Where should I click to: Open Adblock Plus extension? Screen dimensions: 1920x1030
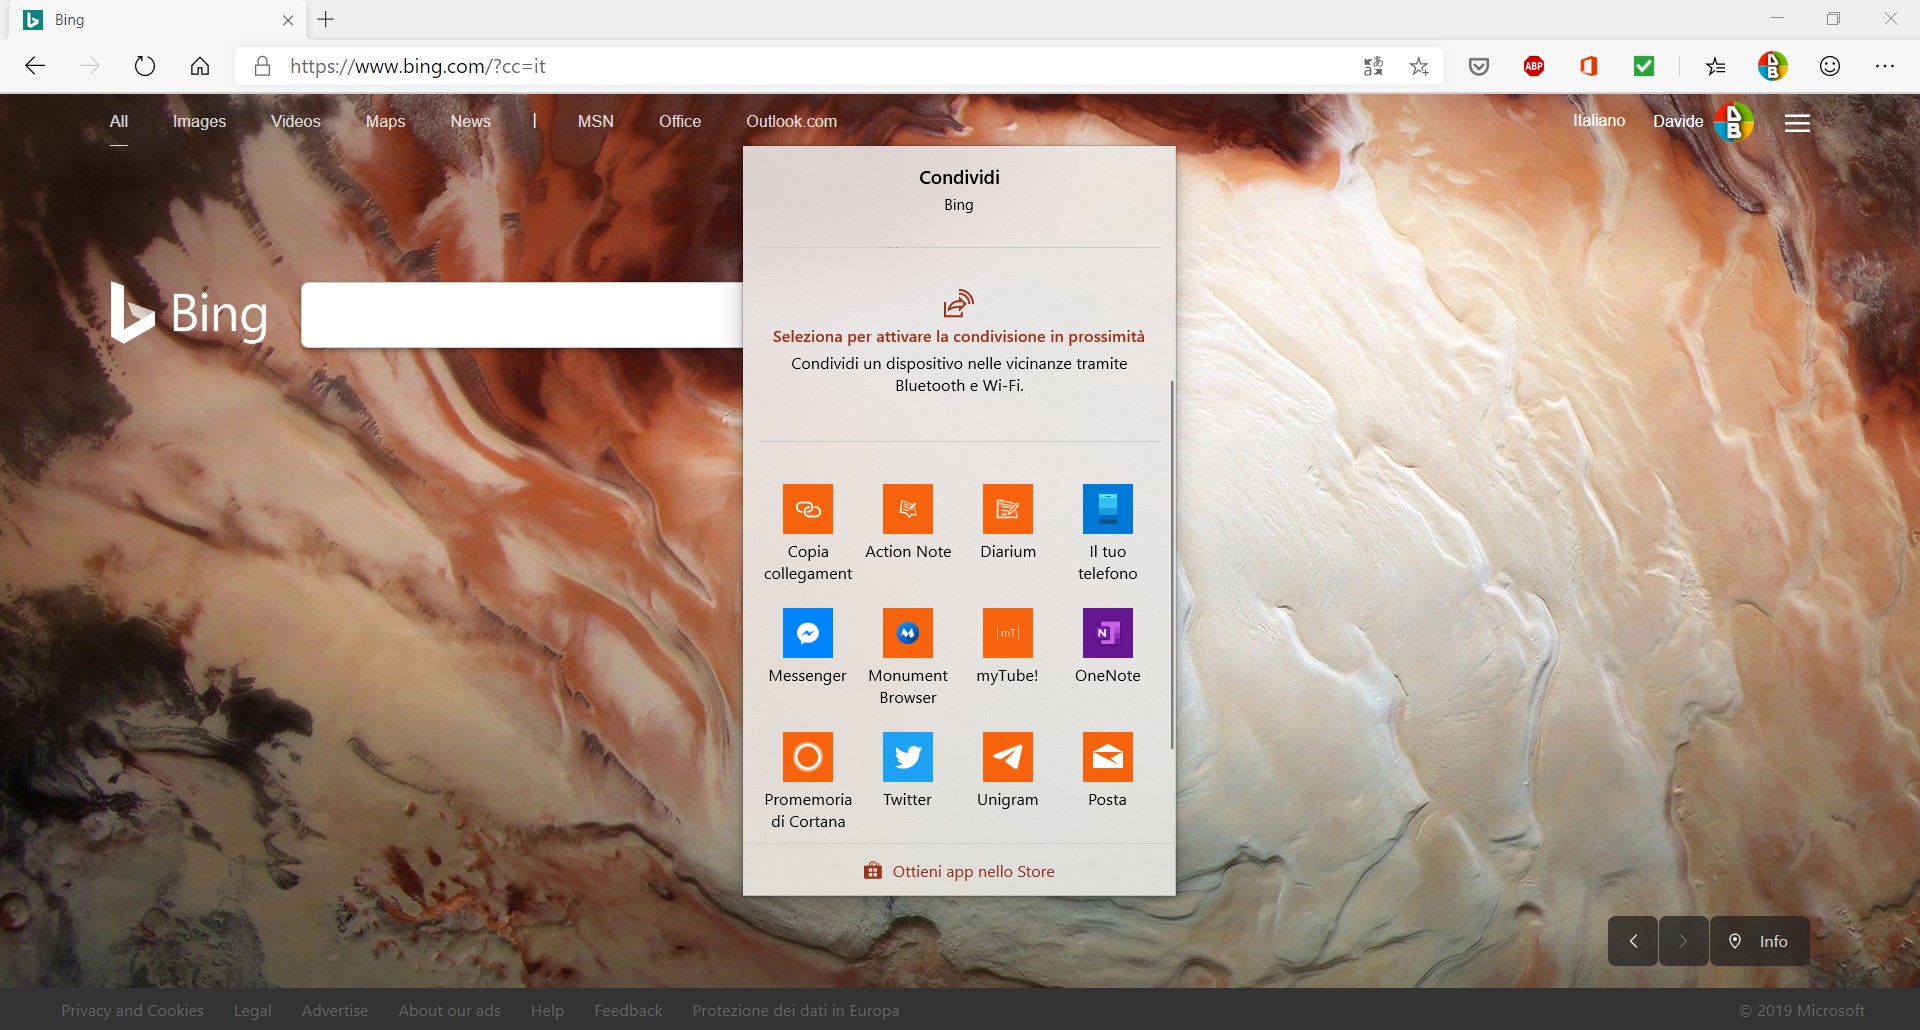click(1534, 66)
